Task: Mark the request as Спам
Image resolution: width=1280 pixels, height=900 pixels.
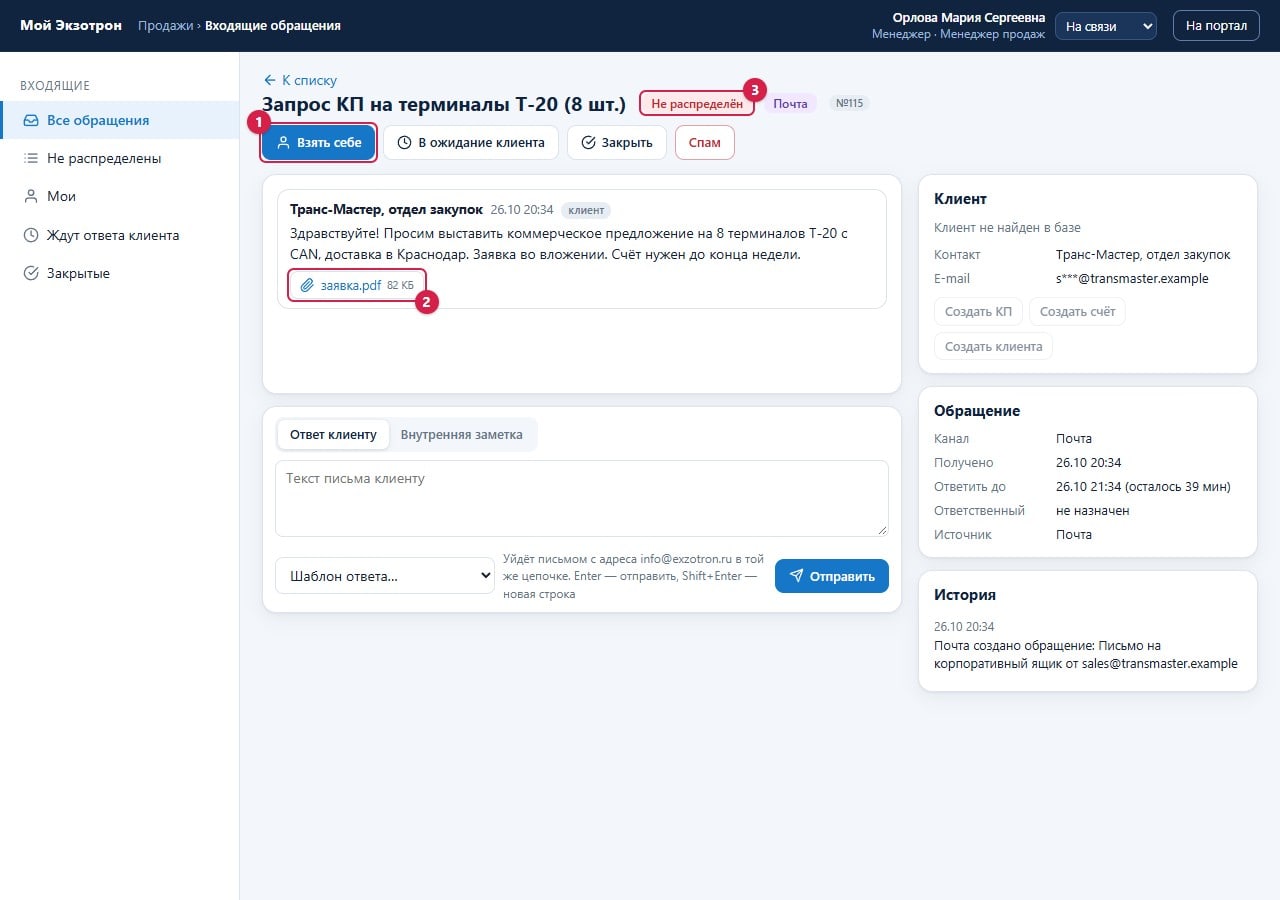Action: 705,142
